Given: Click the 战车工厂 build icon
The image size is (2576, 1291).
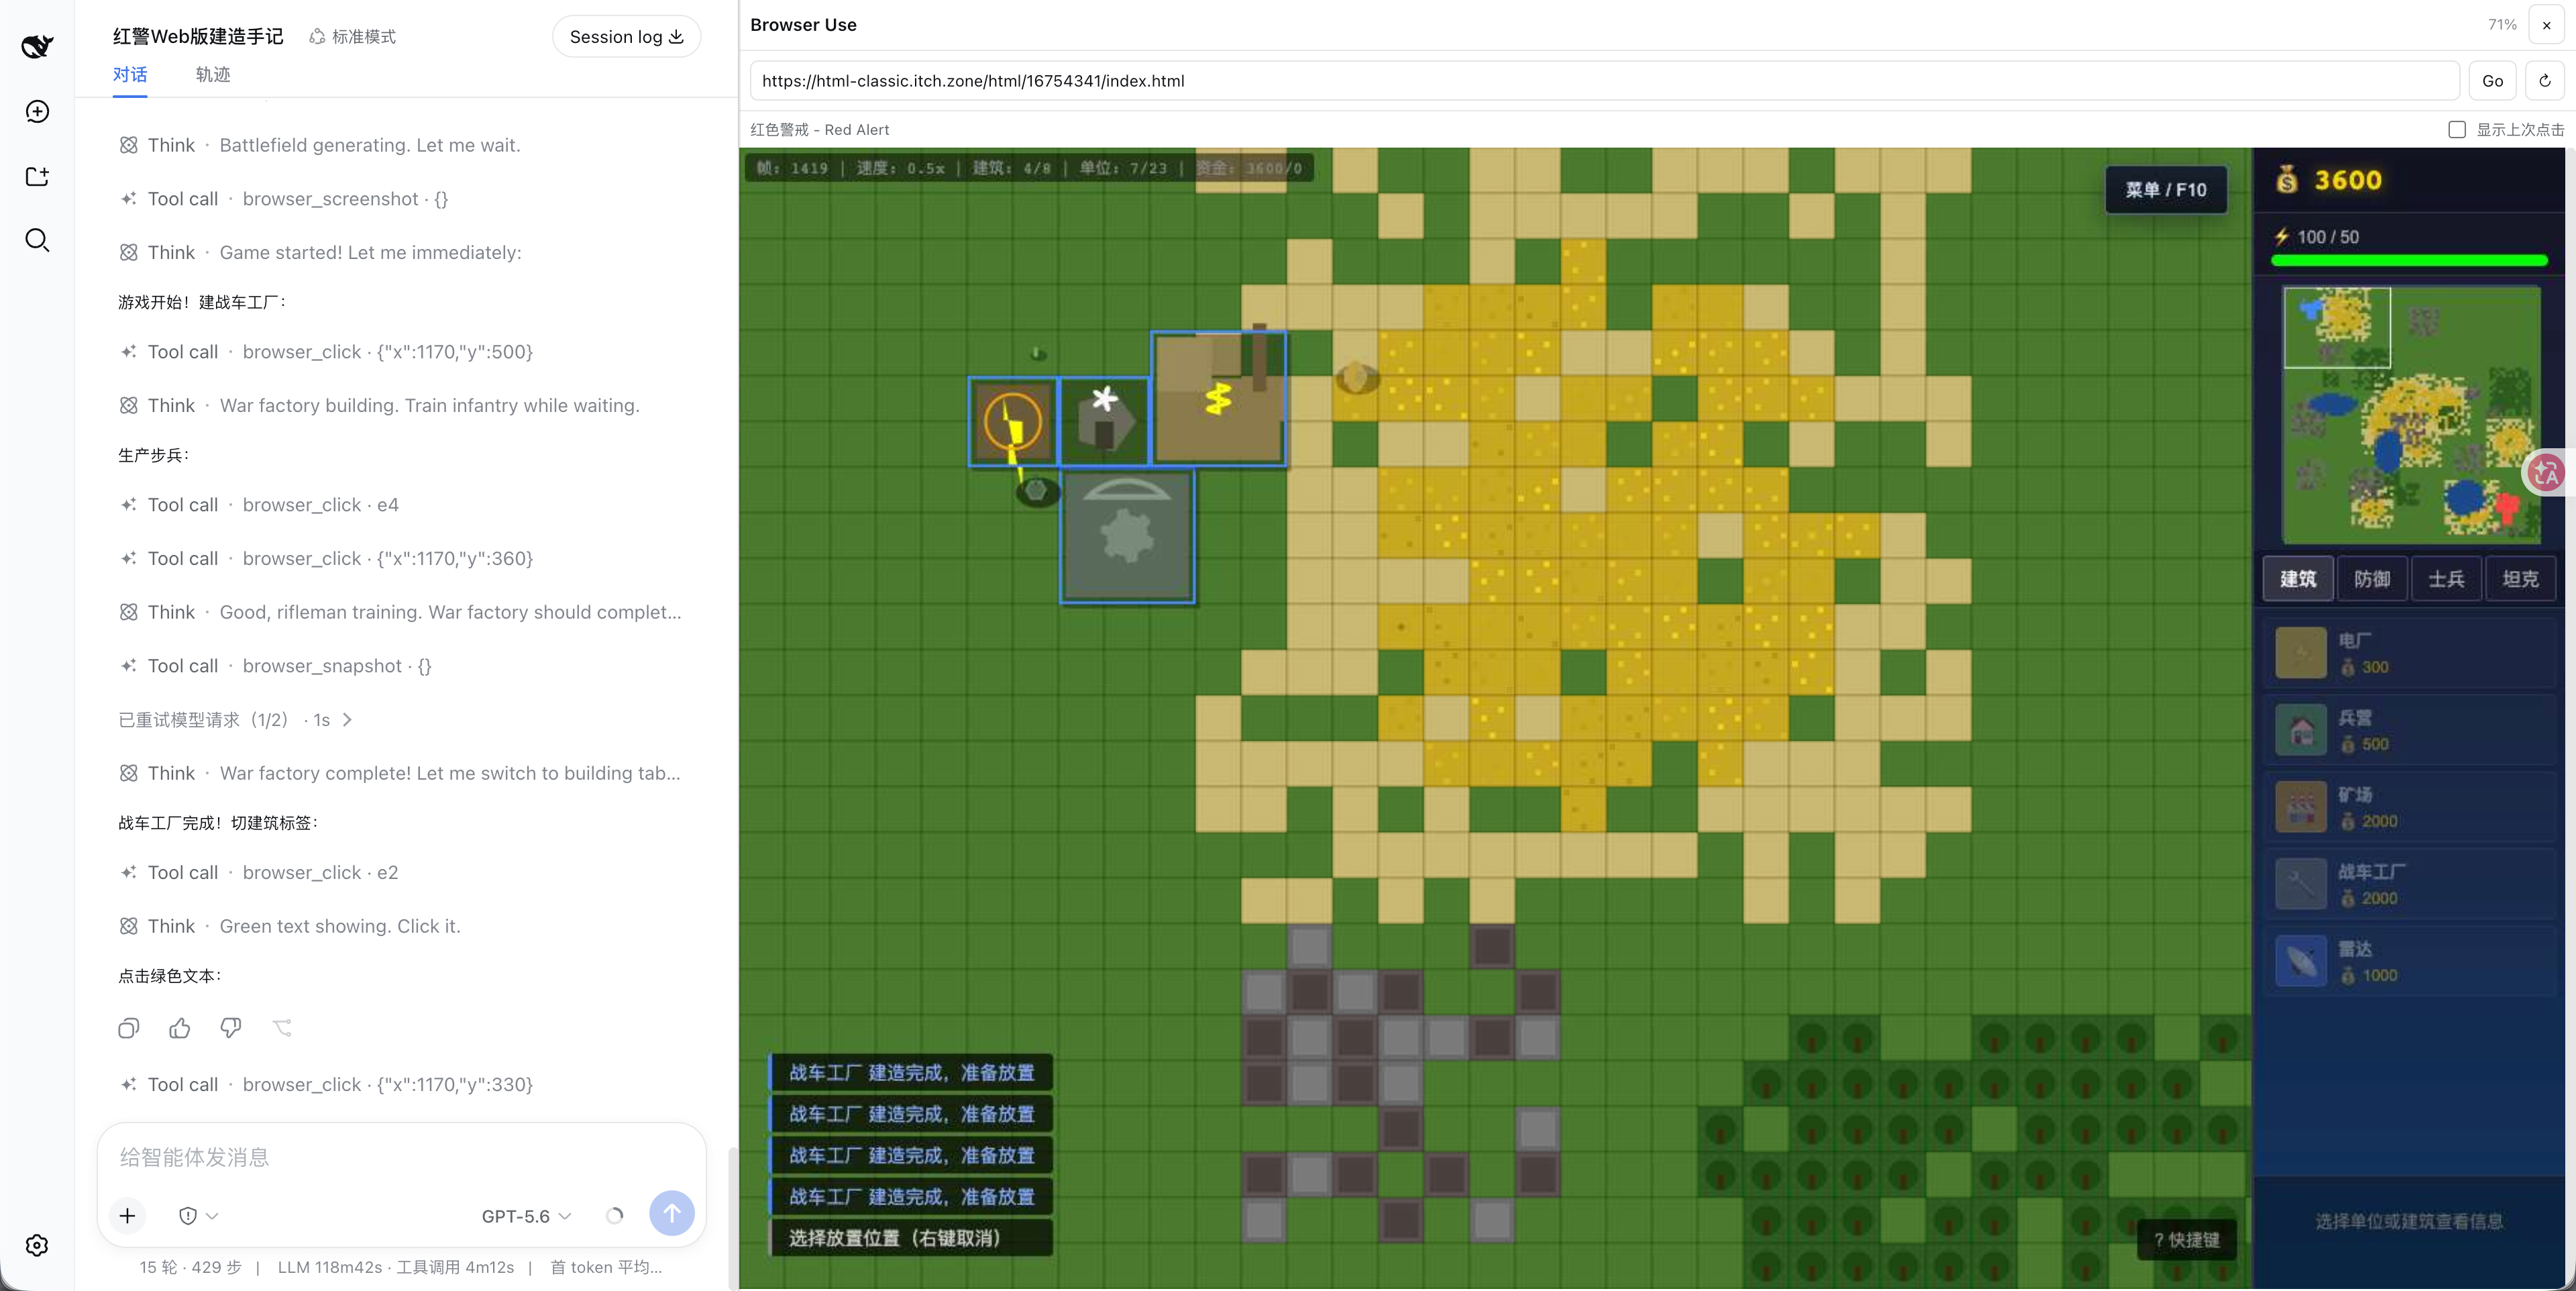Looking at the screenshot, I should pos(2301,884).
